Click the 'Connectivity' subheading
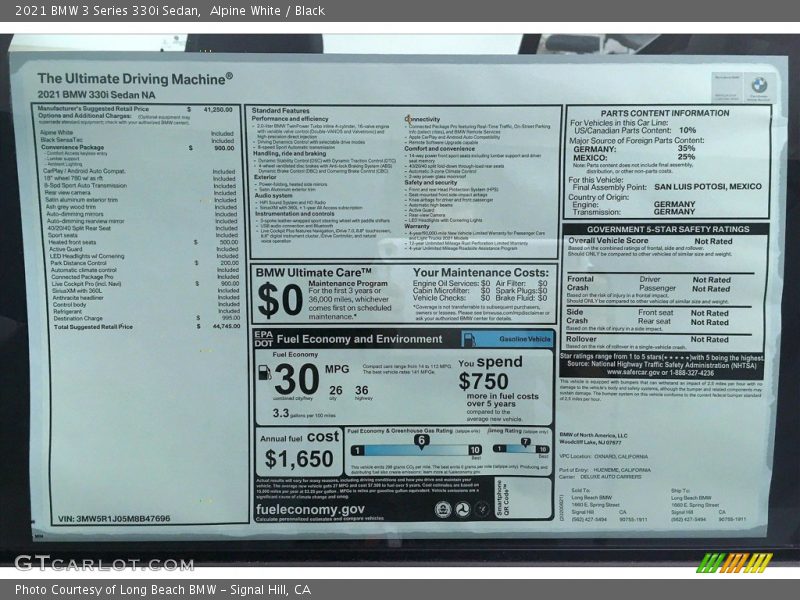Image resolution: width=800 pixels, height=600 pixels. (x=422, y=119)
